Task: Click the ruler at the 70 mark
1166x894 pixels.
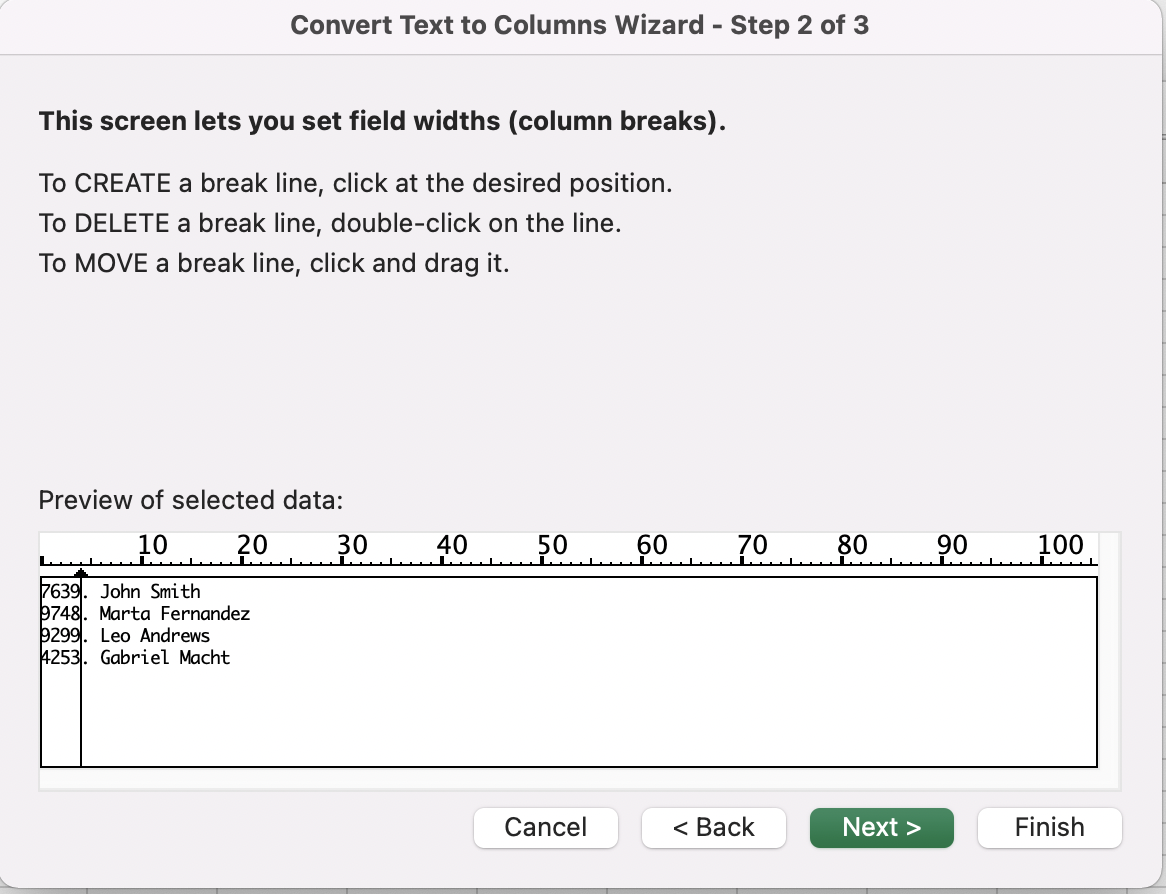Action: tap(742, 558)
